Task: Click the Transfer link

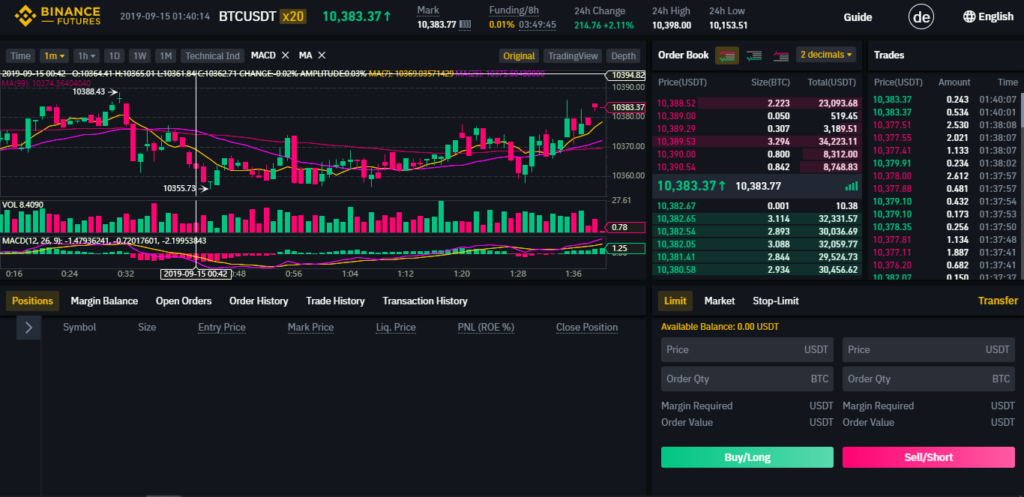Action: click(x=998, y=300)
